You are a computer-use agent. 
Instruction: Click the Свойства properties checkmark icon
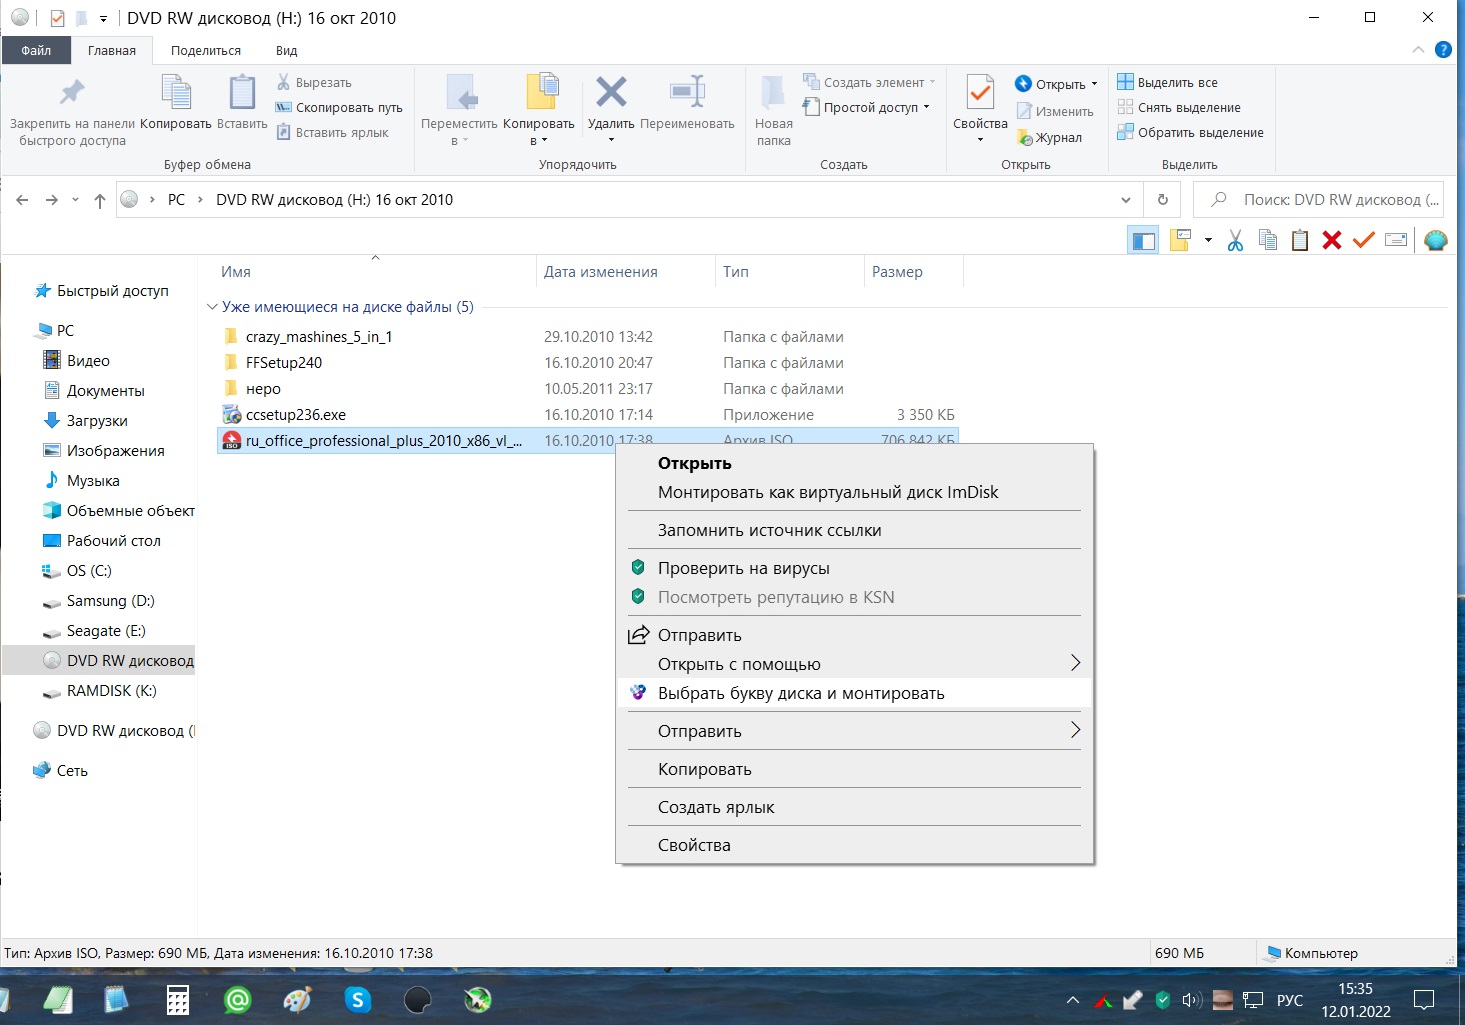980,93
